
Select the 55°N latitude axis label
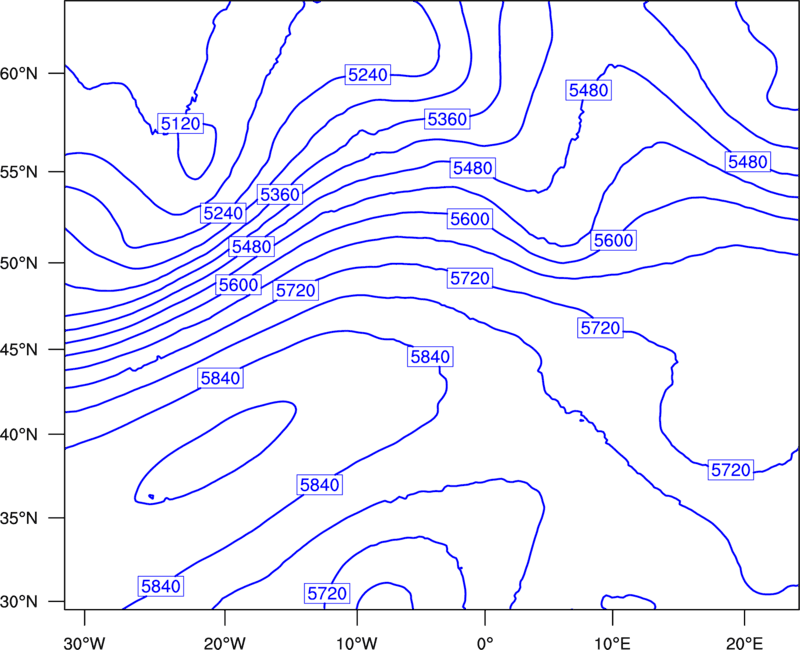pos(19,172)
